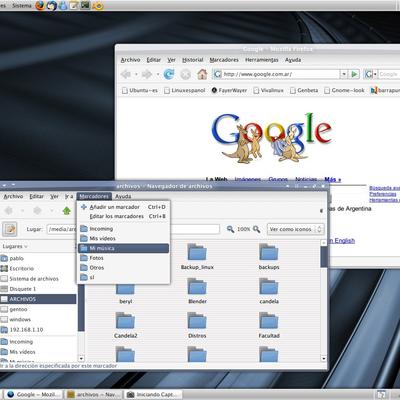Select 'Disquete 1' in the sidebar

coord(18,289)
